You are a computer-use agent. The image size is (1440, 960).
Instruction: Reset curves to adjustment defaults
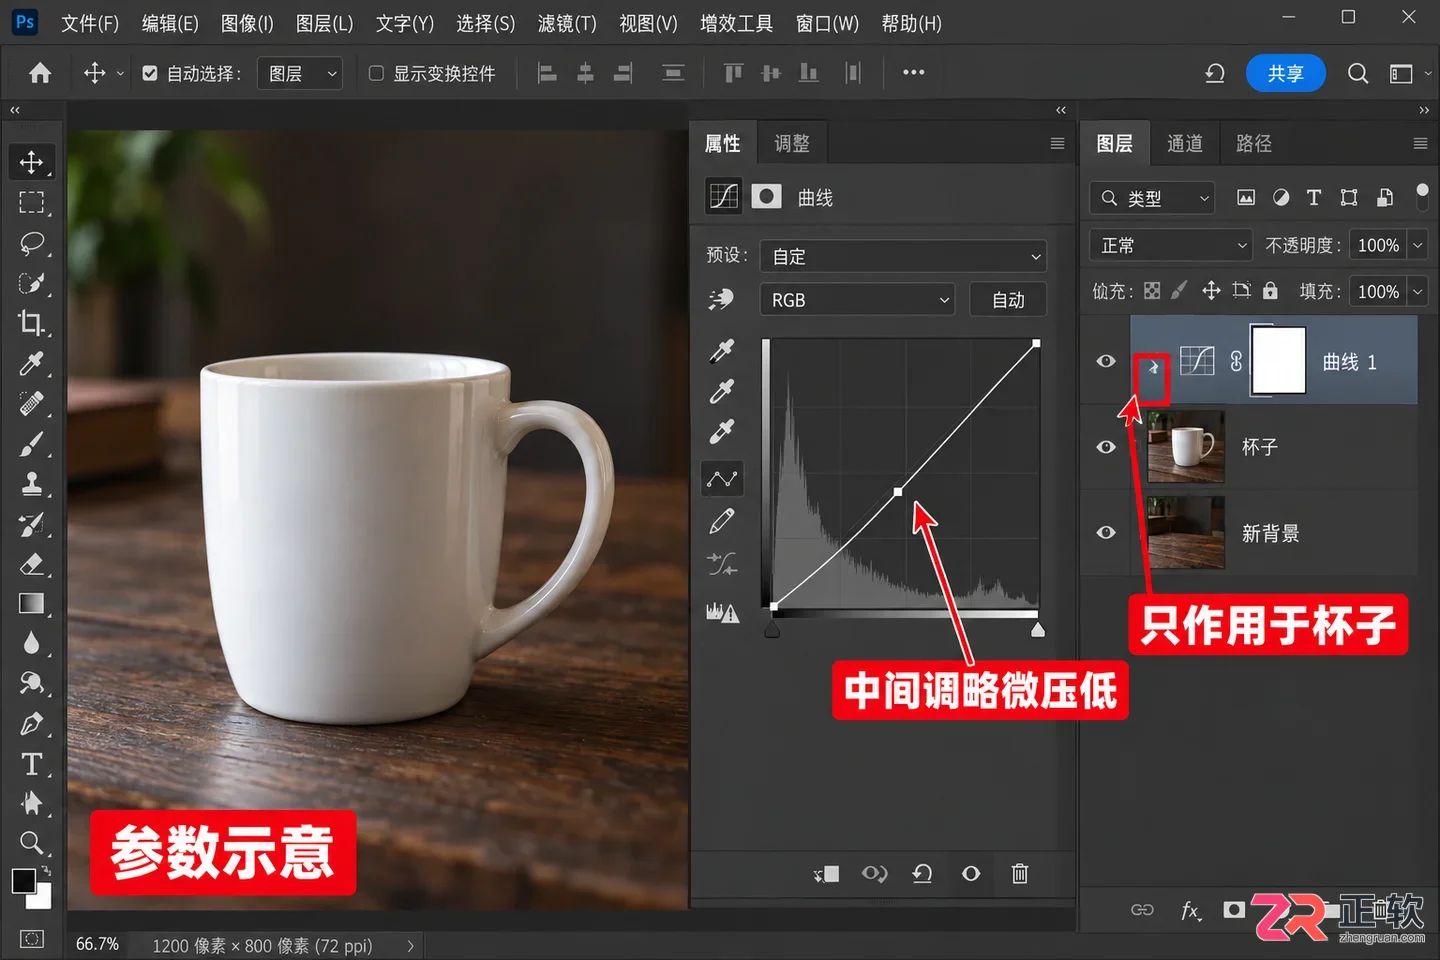click(922, 874)
